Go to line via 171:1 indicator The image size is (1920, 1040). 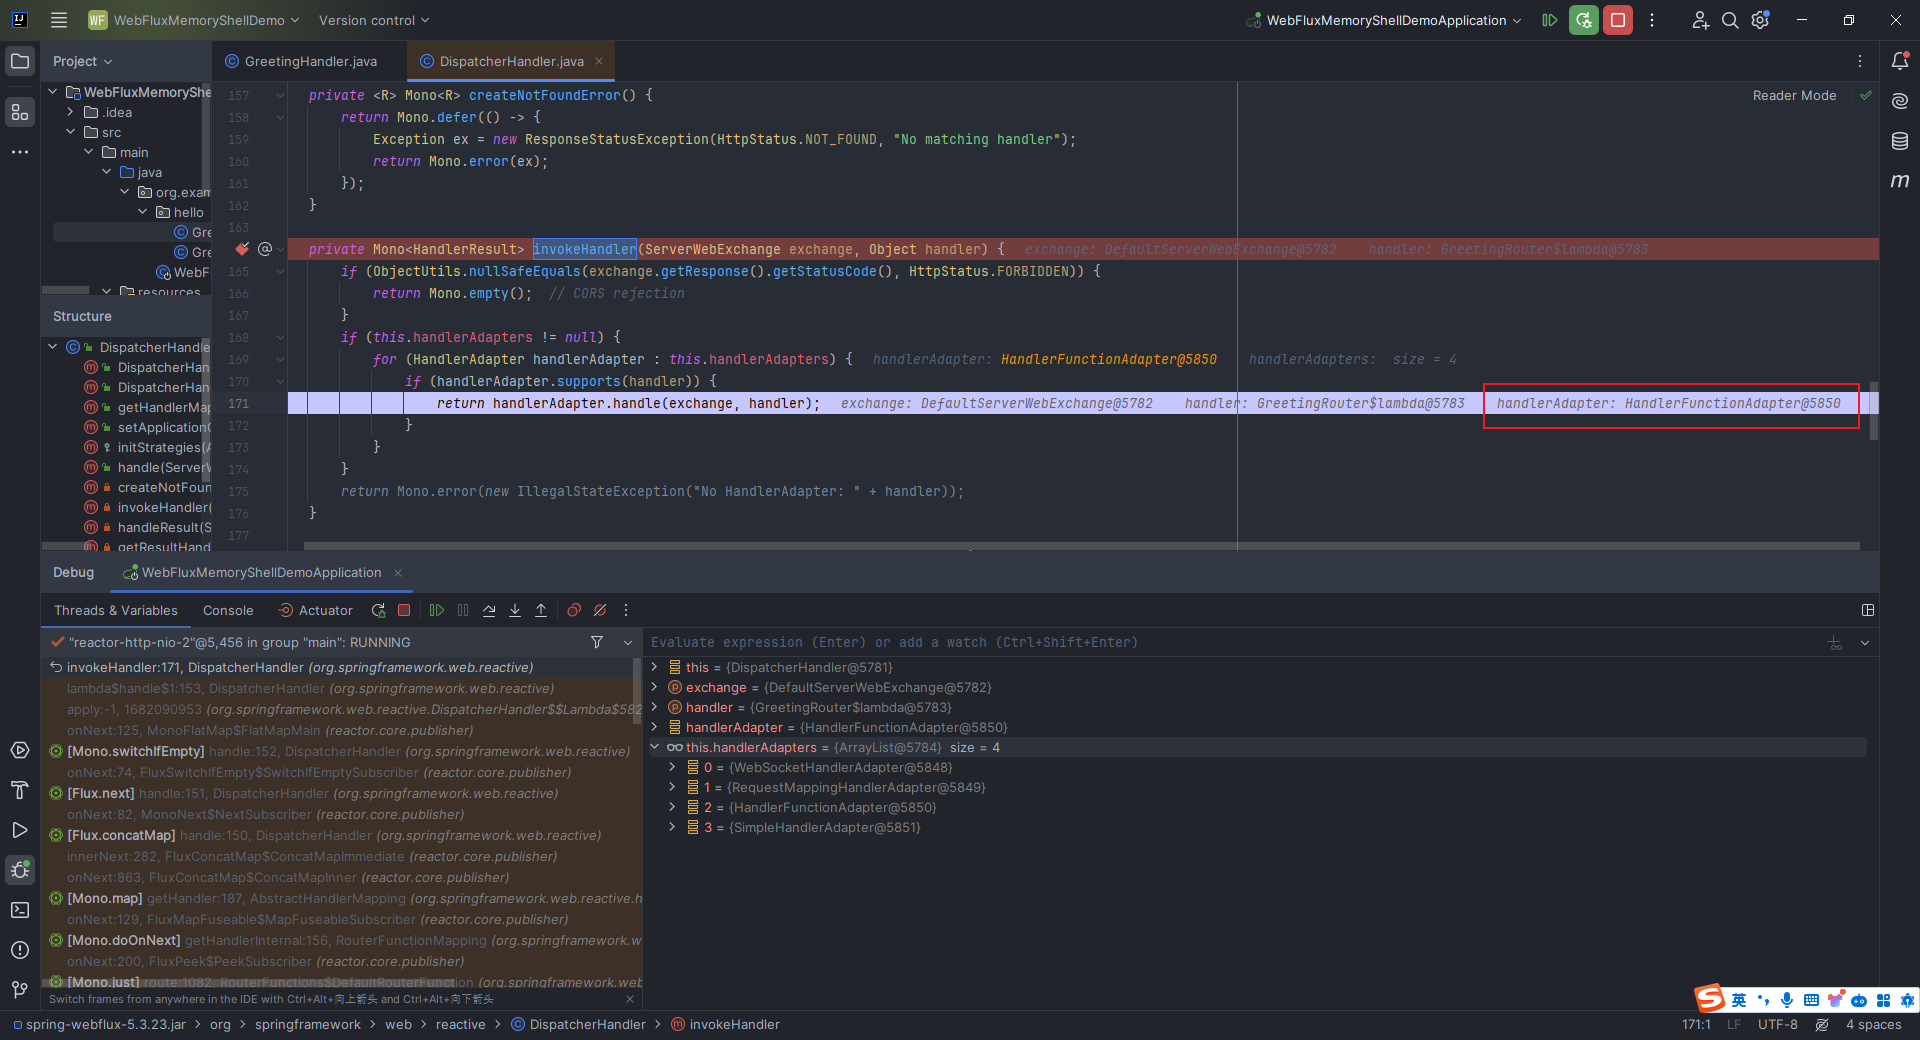point(1696,1025)
